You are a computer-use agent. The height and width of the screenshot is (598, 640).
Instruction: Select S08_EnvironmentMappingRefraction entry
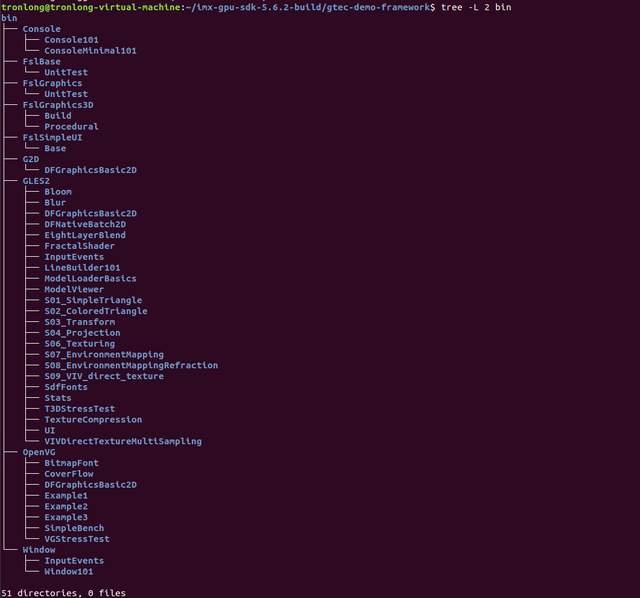[130, 365]
